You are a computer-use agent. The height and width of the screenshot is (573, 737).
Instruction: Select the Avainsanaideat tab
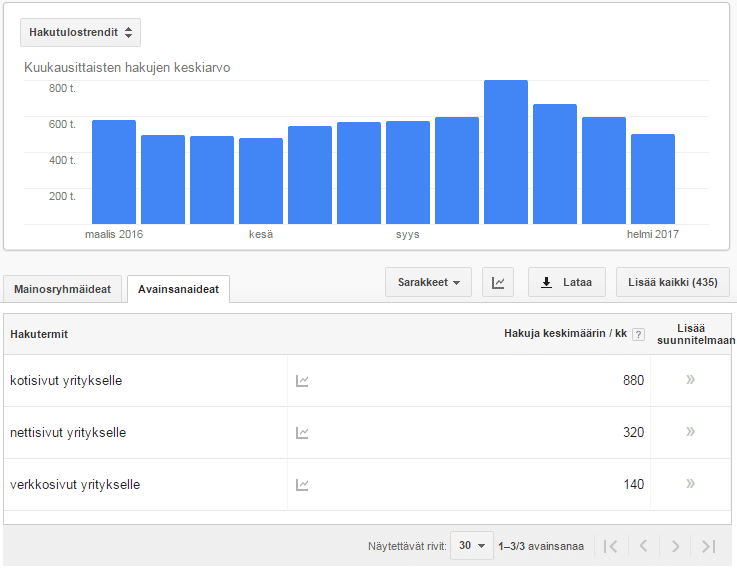click(x=178, y=289)
